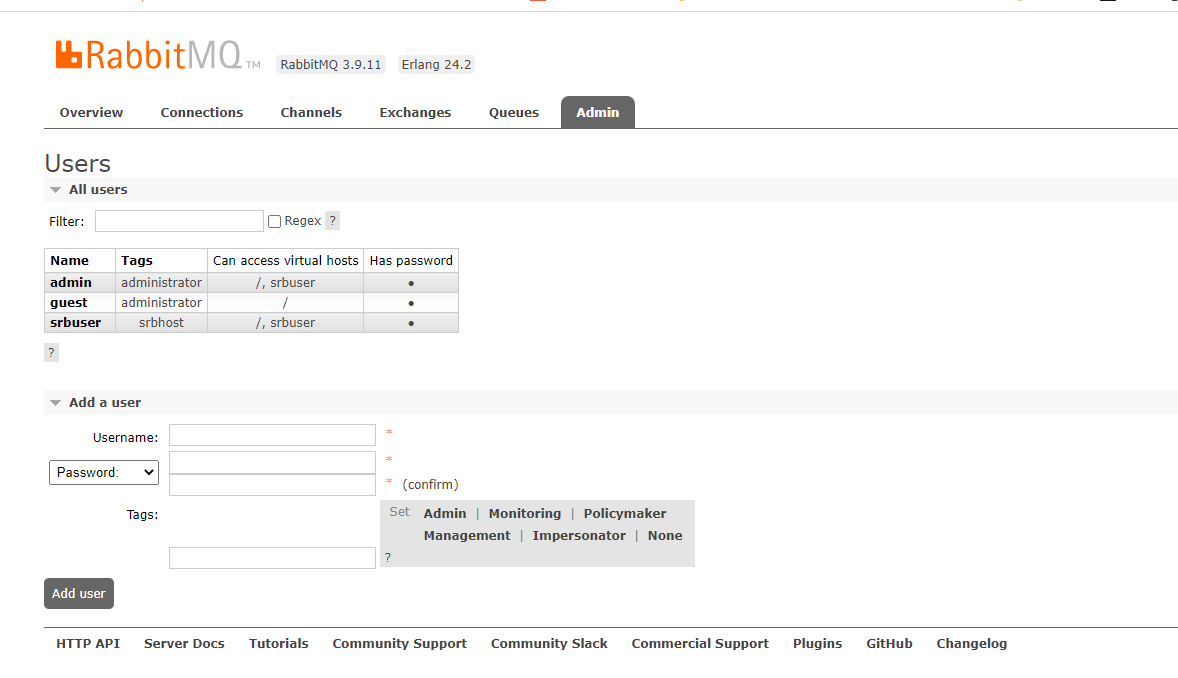Switch to the Channels tab
Viewport: 1178px width, 678px height.
pyautogui.click(x=311, y=113)
